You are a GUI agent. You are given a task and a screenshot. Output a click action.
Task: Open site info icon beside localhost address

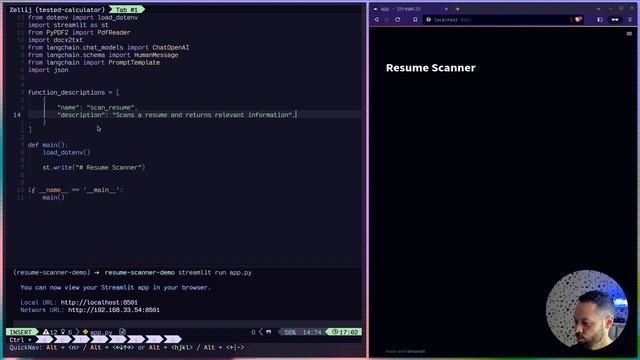pos(429,20)
